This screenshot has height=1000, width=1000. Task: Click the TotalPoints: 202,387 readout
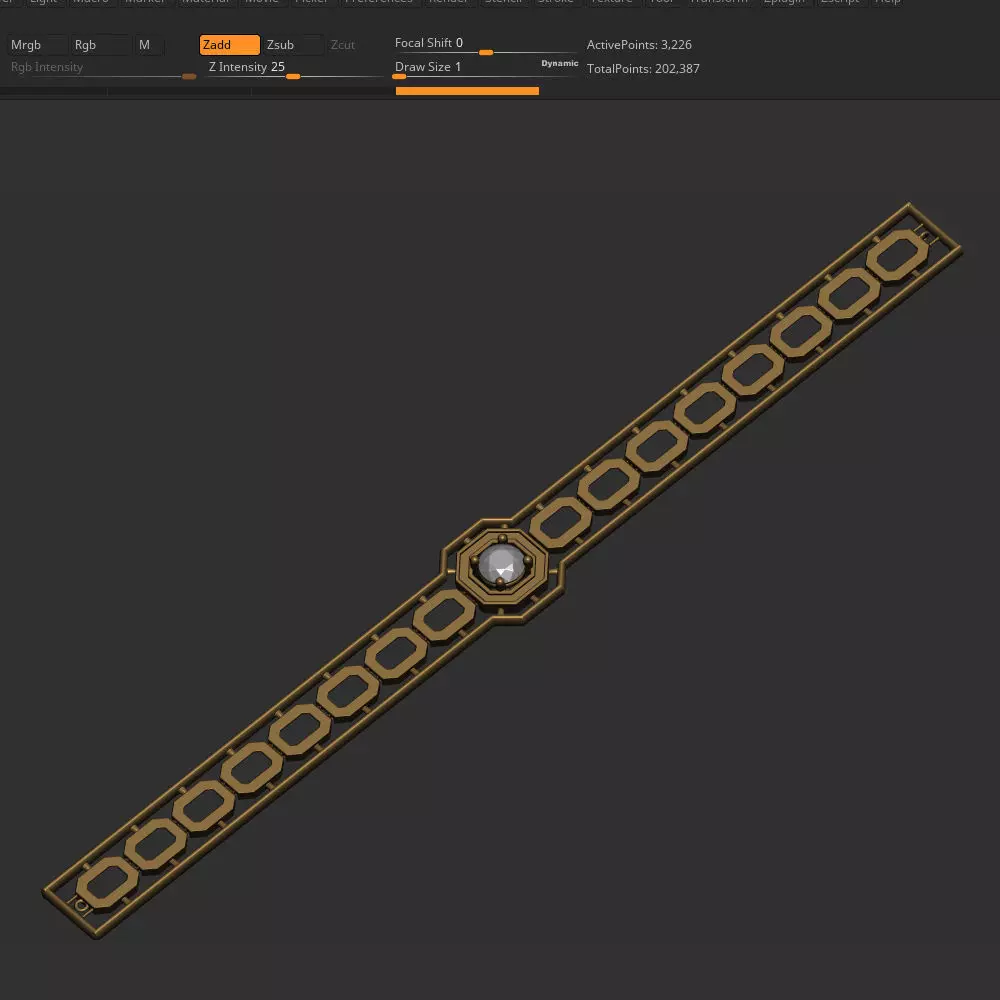643,69
